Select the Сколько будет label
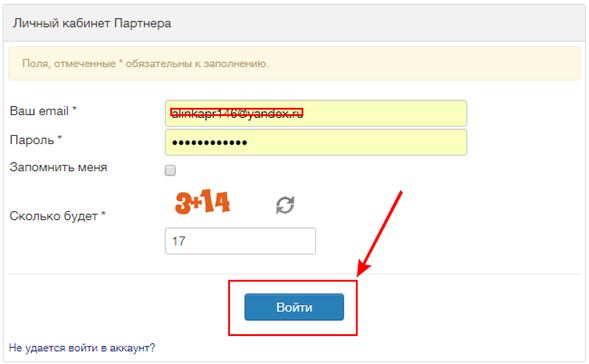 pyautogui.click(x=53, y=216)
